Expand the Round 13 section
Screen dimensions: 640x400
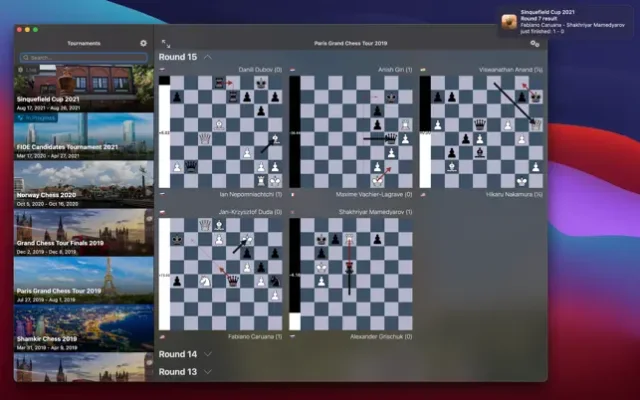pyautogui.click(x=208, y=372)
